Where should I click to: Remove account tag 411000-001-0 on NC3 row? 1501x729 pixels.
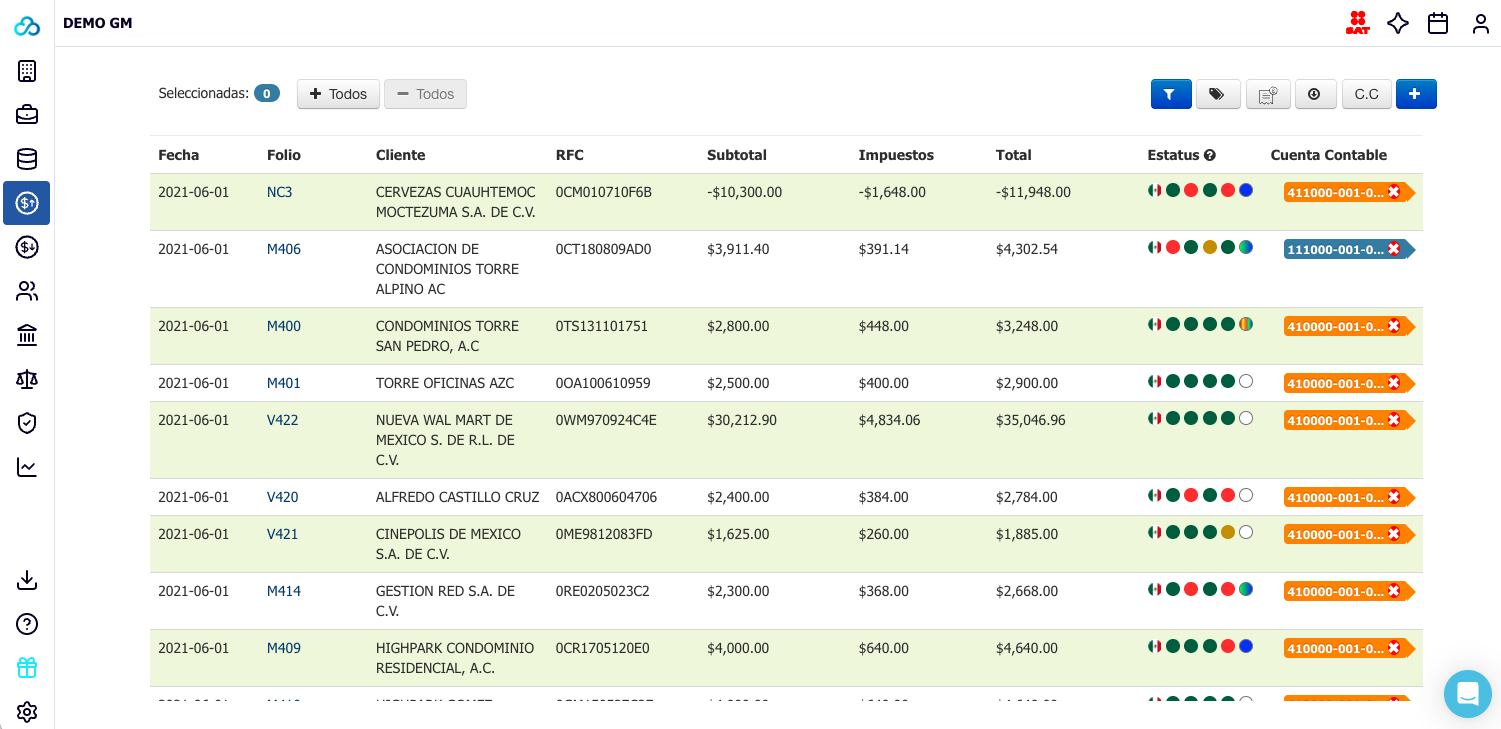(x=1393, y=193)
